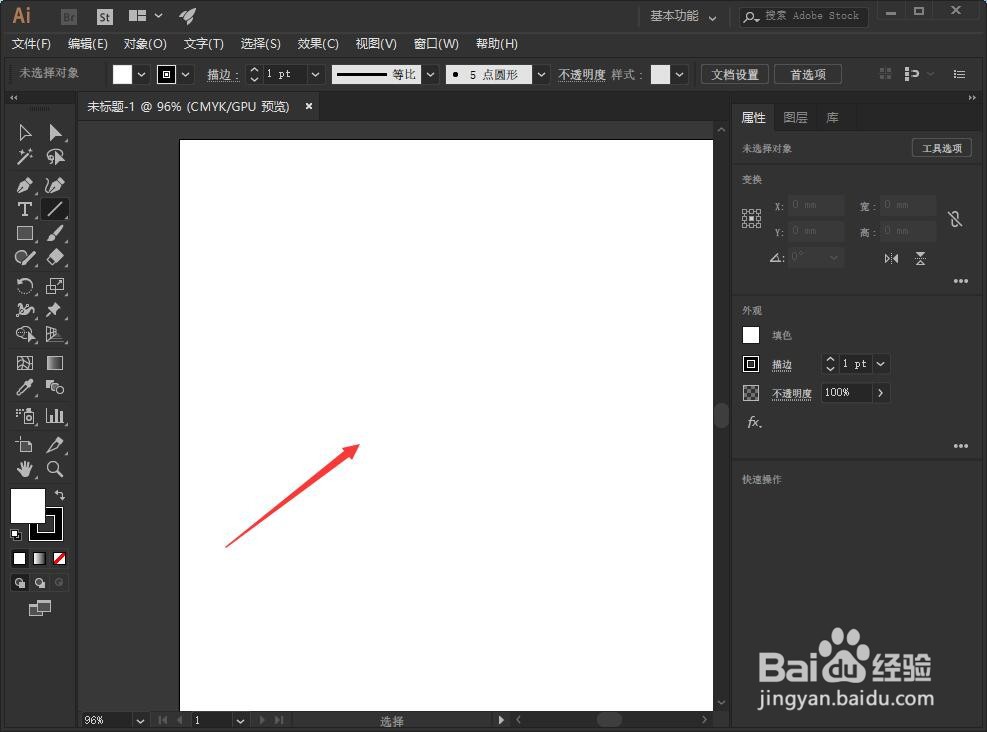Select the Lasso tool
Viewport: 987px width, 732px height.
pos(55,157)
